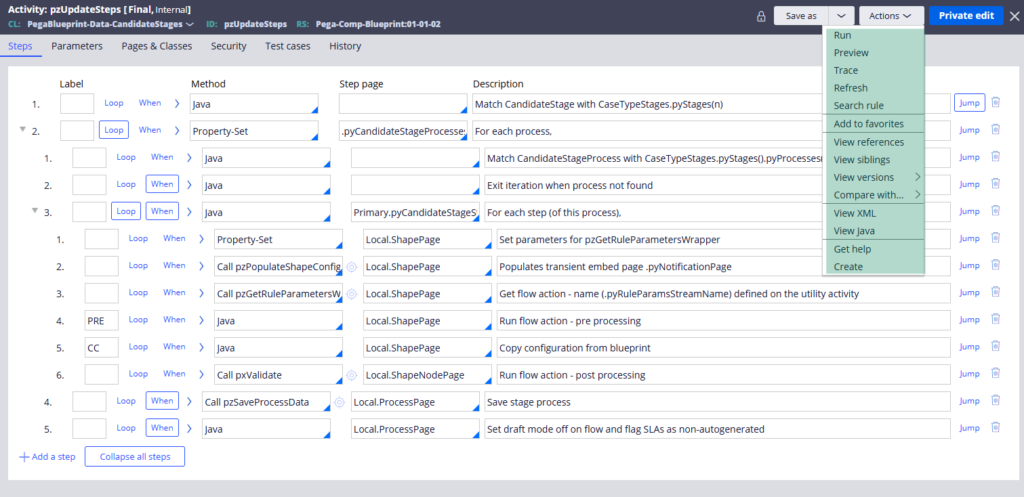The width and height of the screenshot is (1024, 497).
Task: Select 'Add to favorites' menu entry
Action: click(873, 123)
